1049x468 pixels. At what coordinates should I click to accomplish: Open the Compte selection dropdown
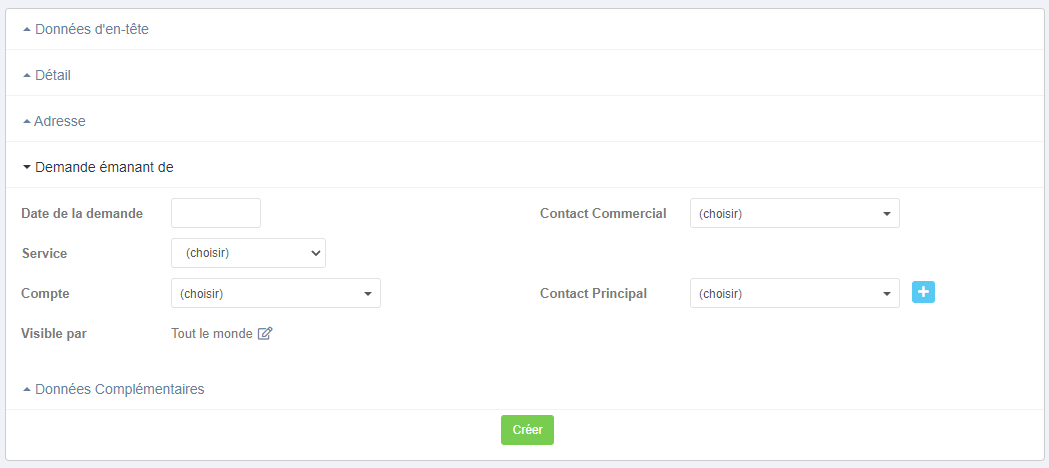276,294
